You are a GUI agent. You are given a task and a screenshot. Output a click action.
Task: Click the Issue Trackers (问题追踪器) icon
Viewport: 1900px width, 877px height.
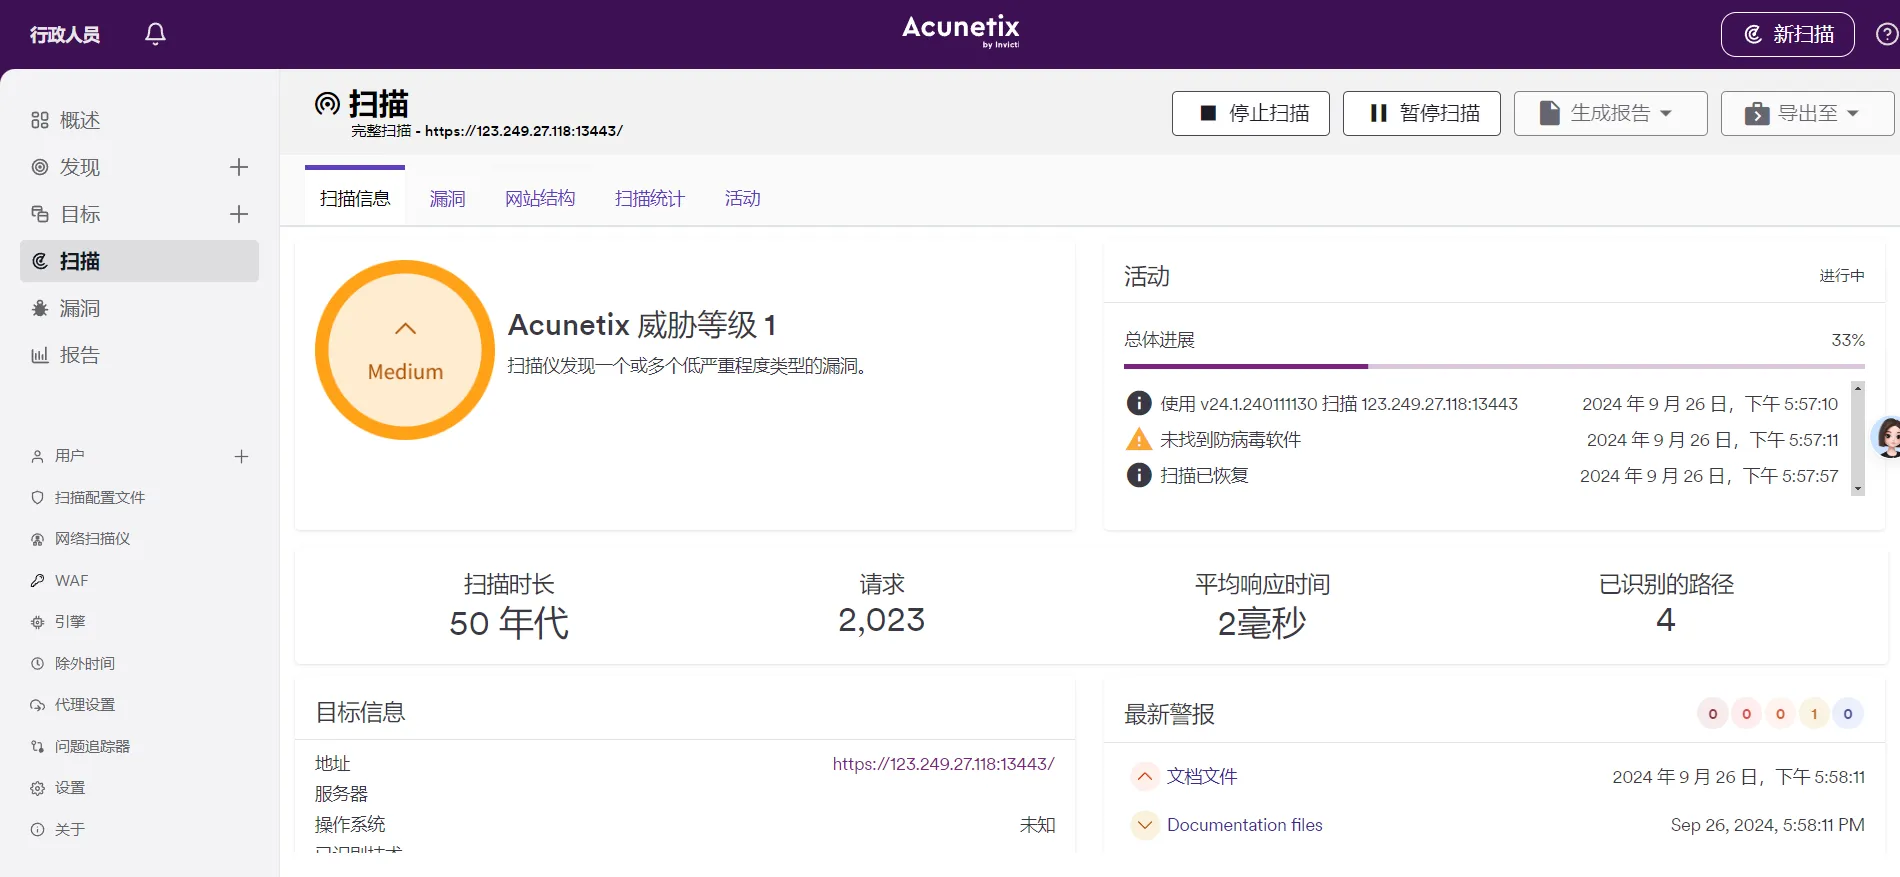[37, 746]
